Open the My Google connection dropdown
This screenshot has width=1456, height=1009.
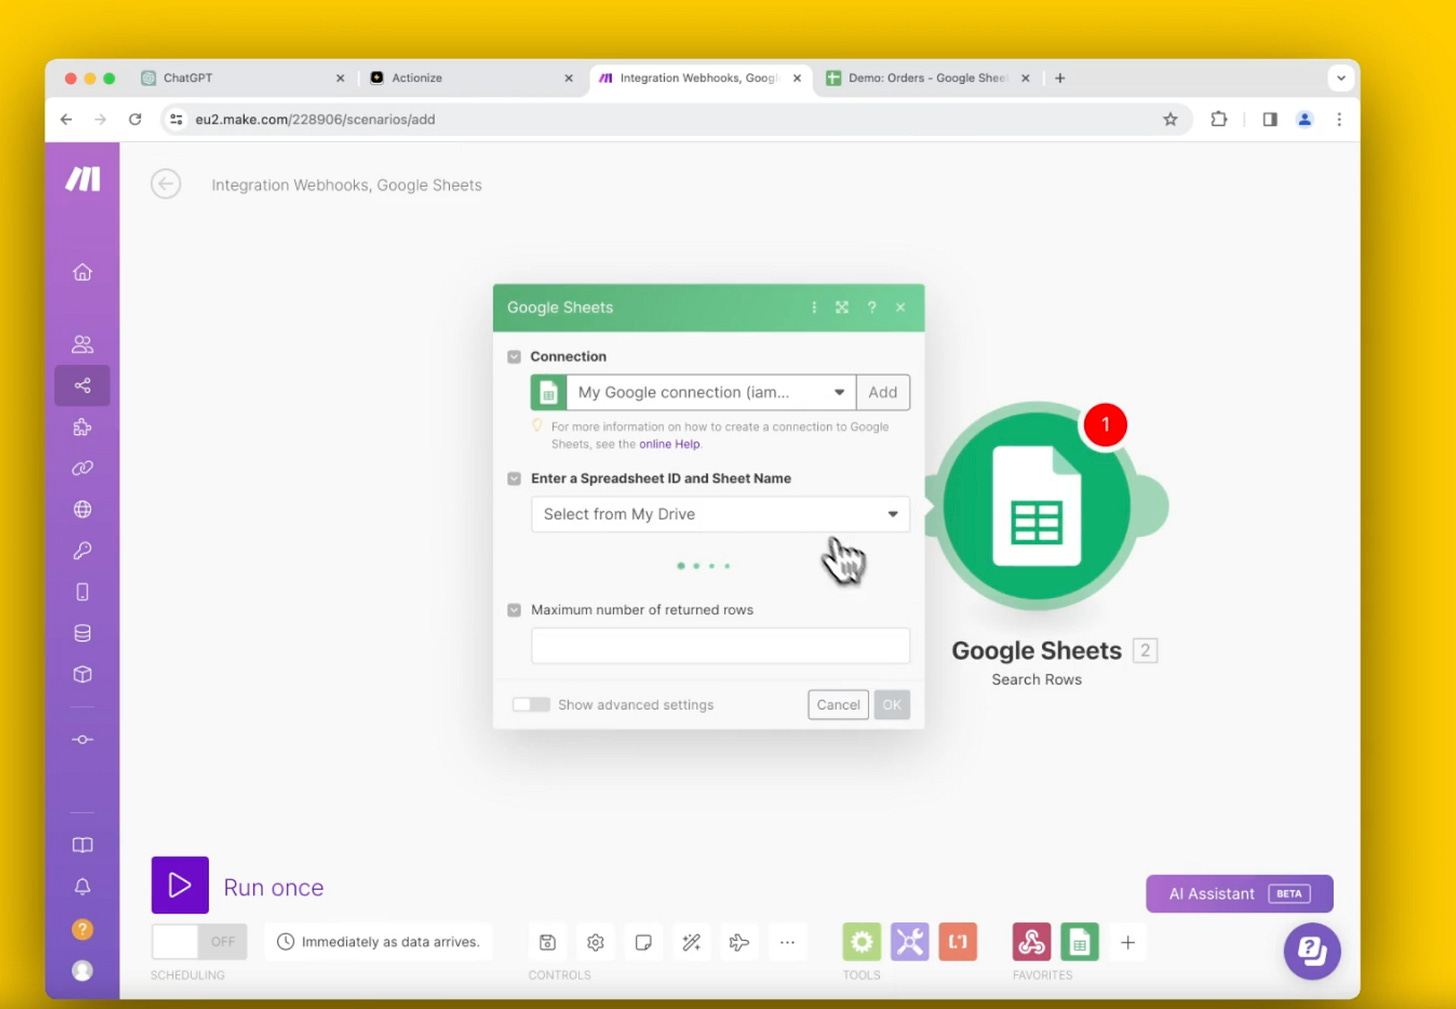[x=711, y=392]
